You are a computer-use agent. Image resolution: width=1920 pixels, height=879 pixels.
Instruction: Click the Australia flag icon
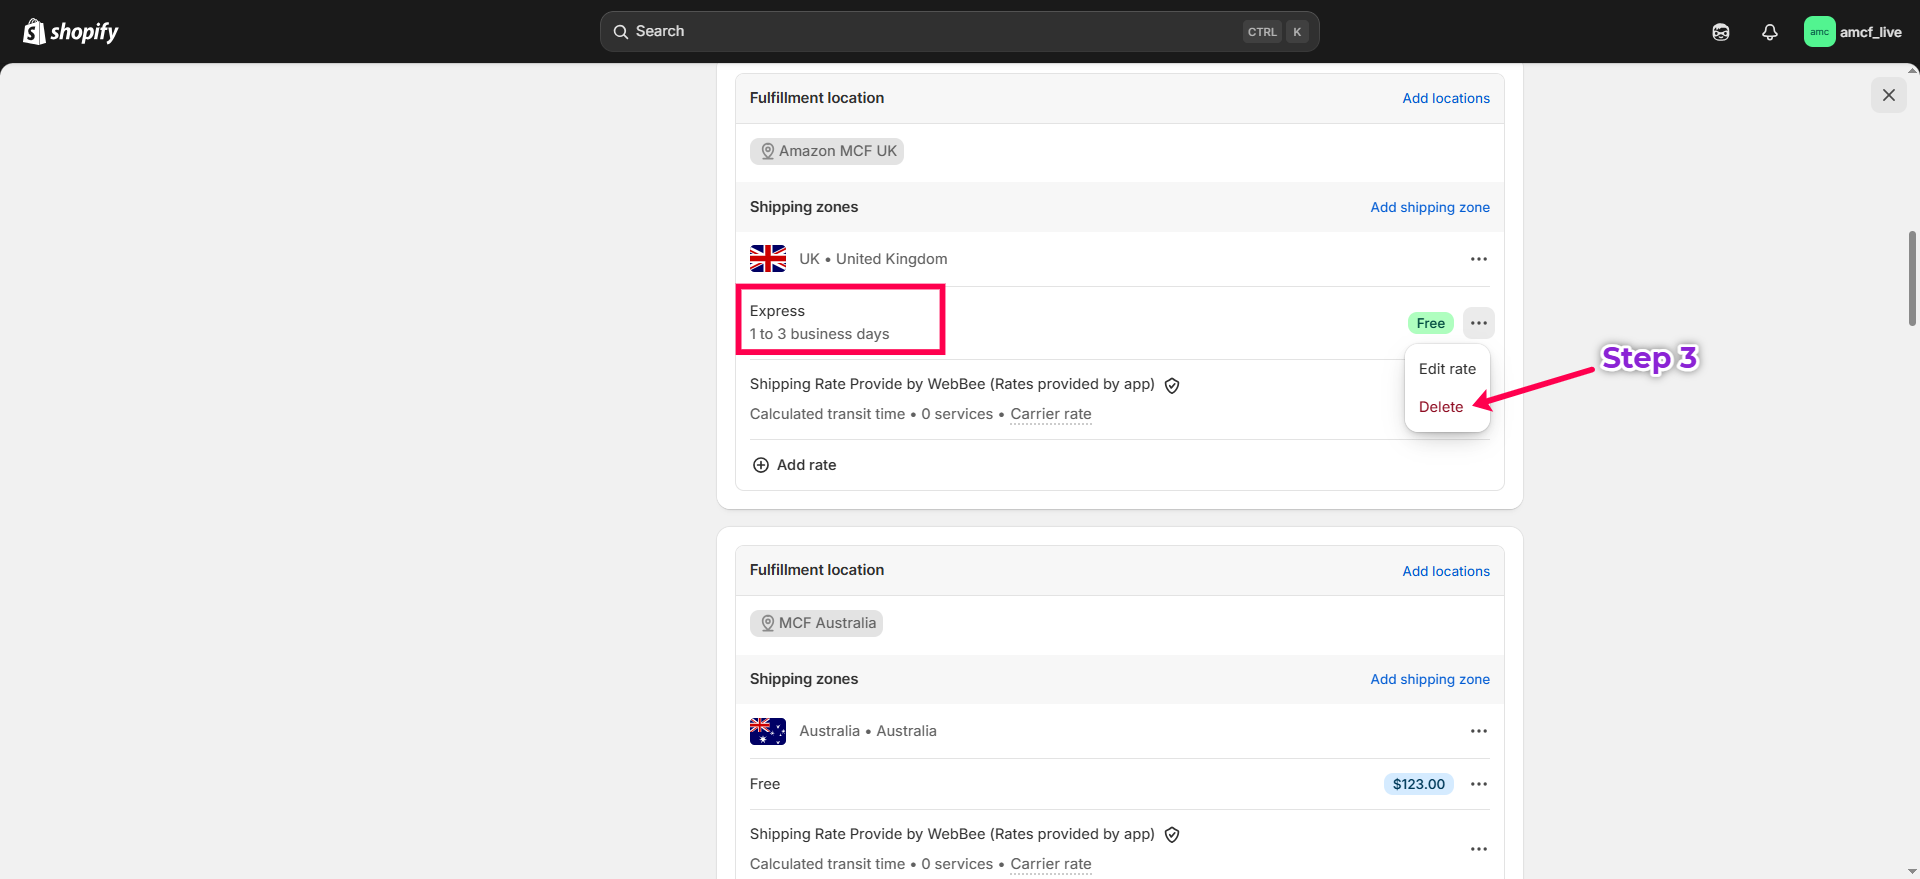tap(768, 731)
